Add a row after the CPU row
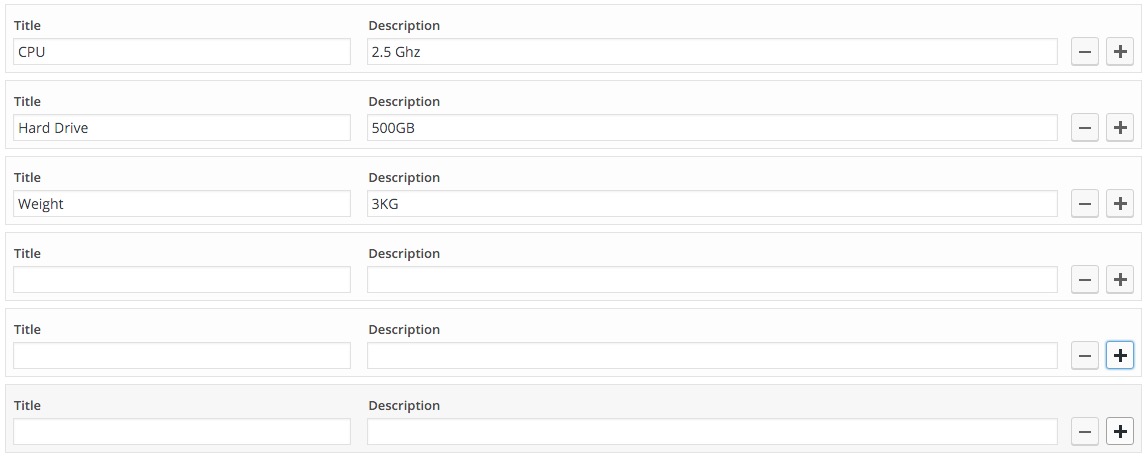The height and width of the screenshot is (461, 1148). 1120,52
